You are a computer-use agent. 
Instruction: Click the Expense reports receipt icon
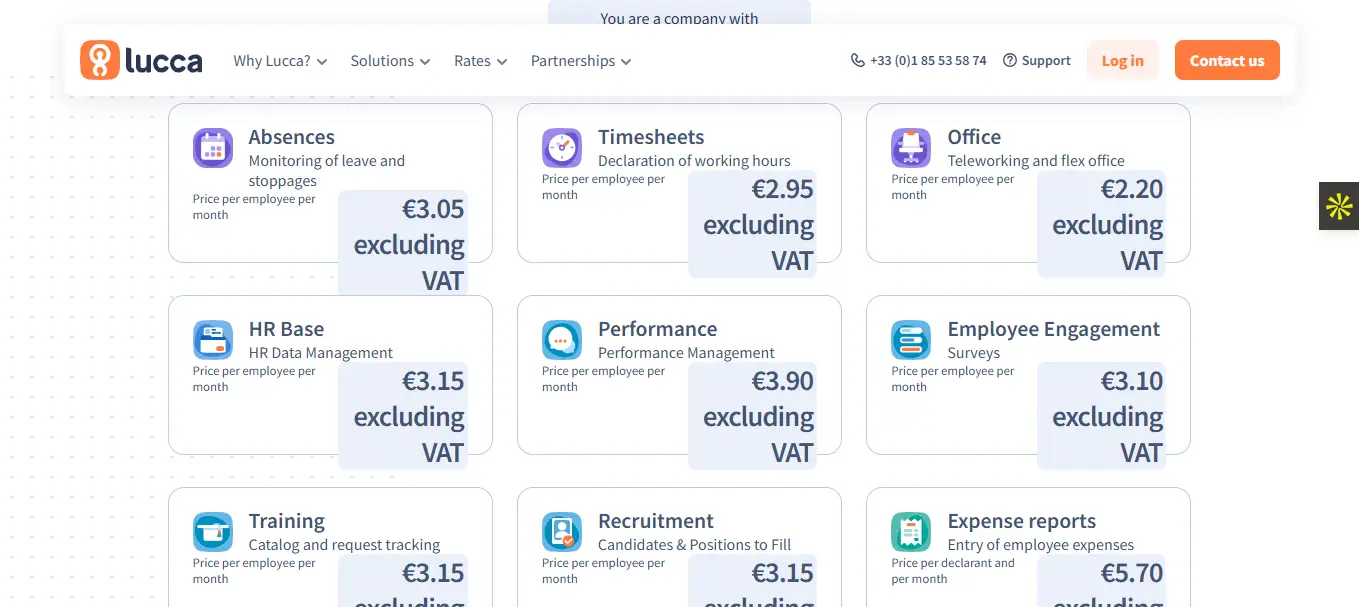(910, 532)
